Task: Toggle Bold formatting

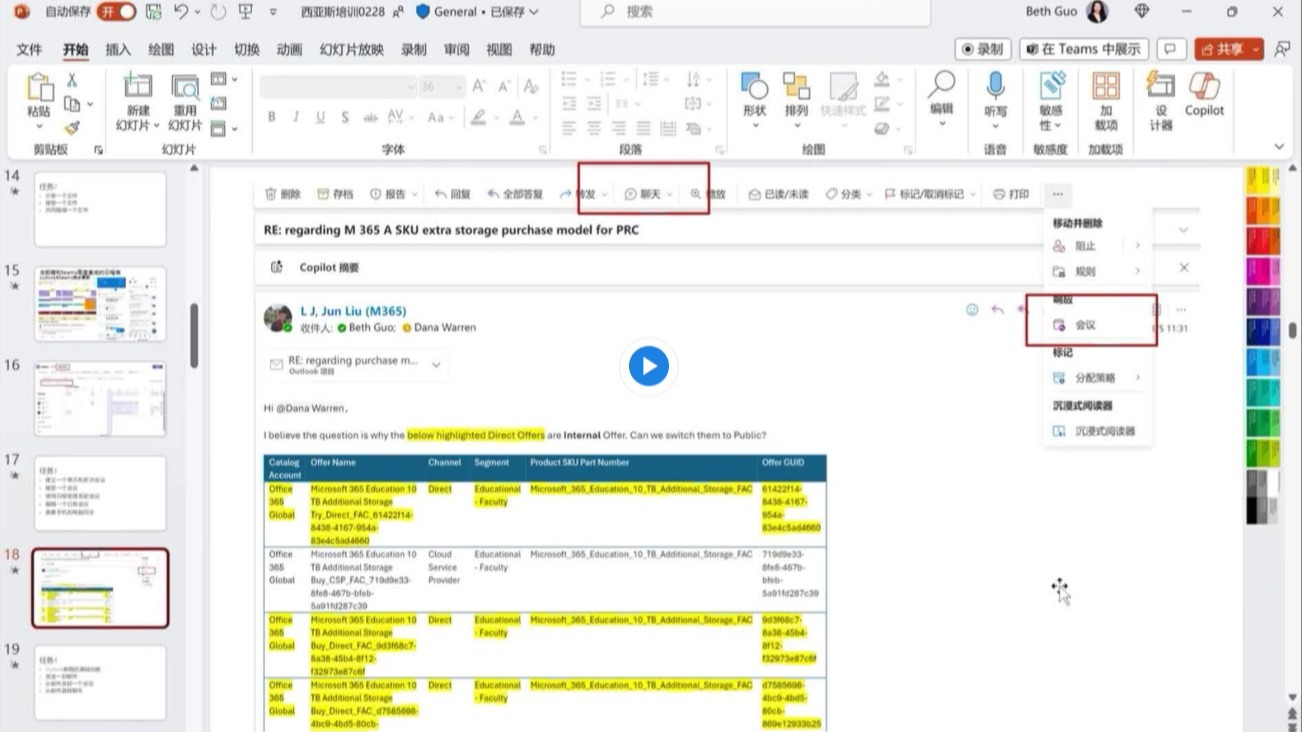Action: click(271, 117)
